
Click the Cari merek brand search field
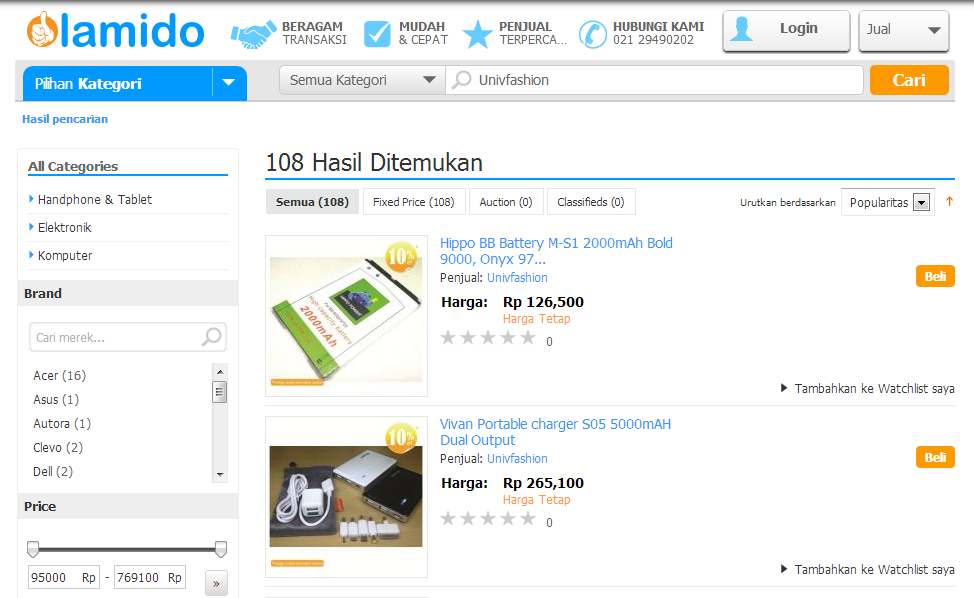pos(127,337)
